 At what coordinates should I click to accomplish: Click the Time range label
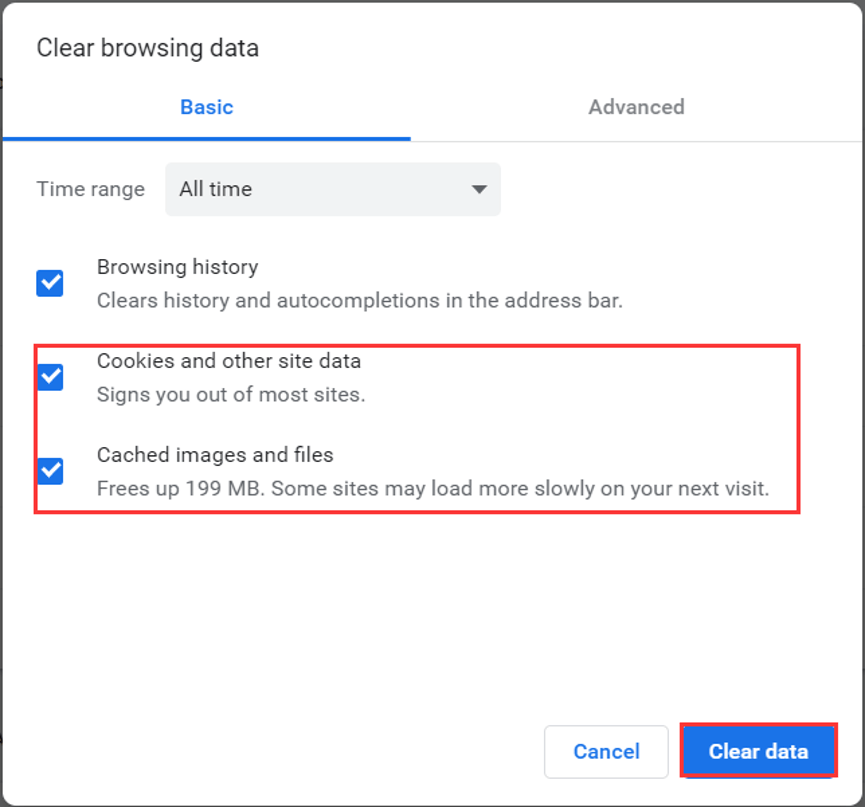(90, 189)
